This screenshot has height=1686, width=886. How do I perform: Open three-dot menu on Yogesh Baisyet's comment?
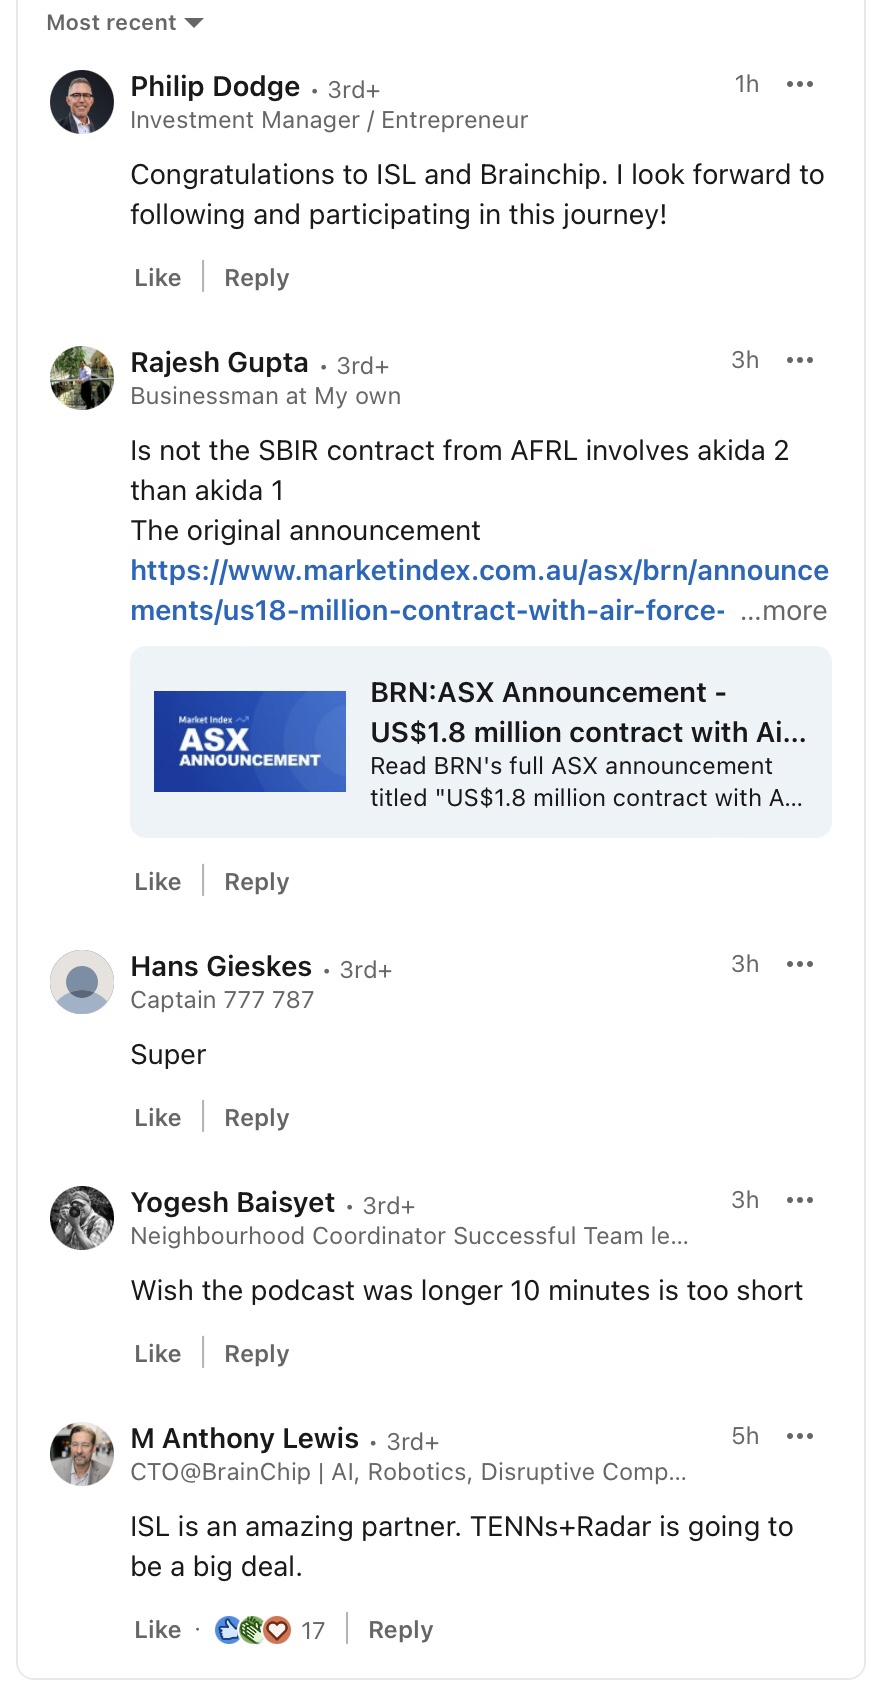(800, 1200)
